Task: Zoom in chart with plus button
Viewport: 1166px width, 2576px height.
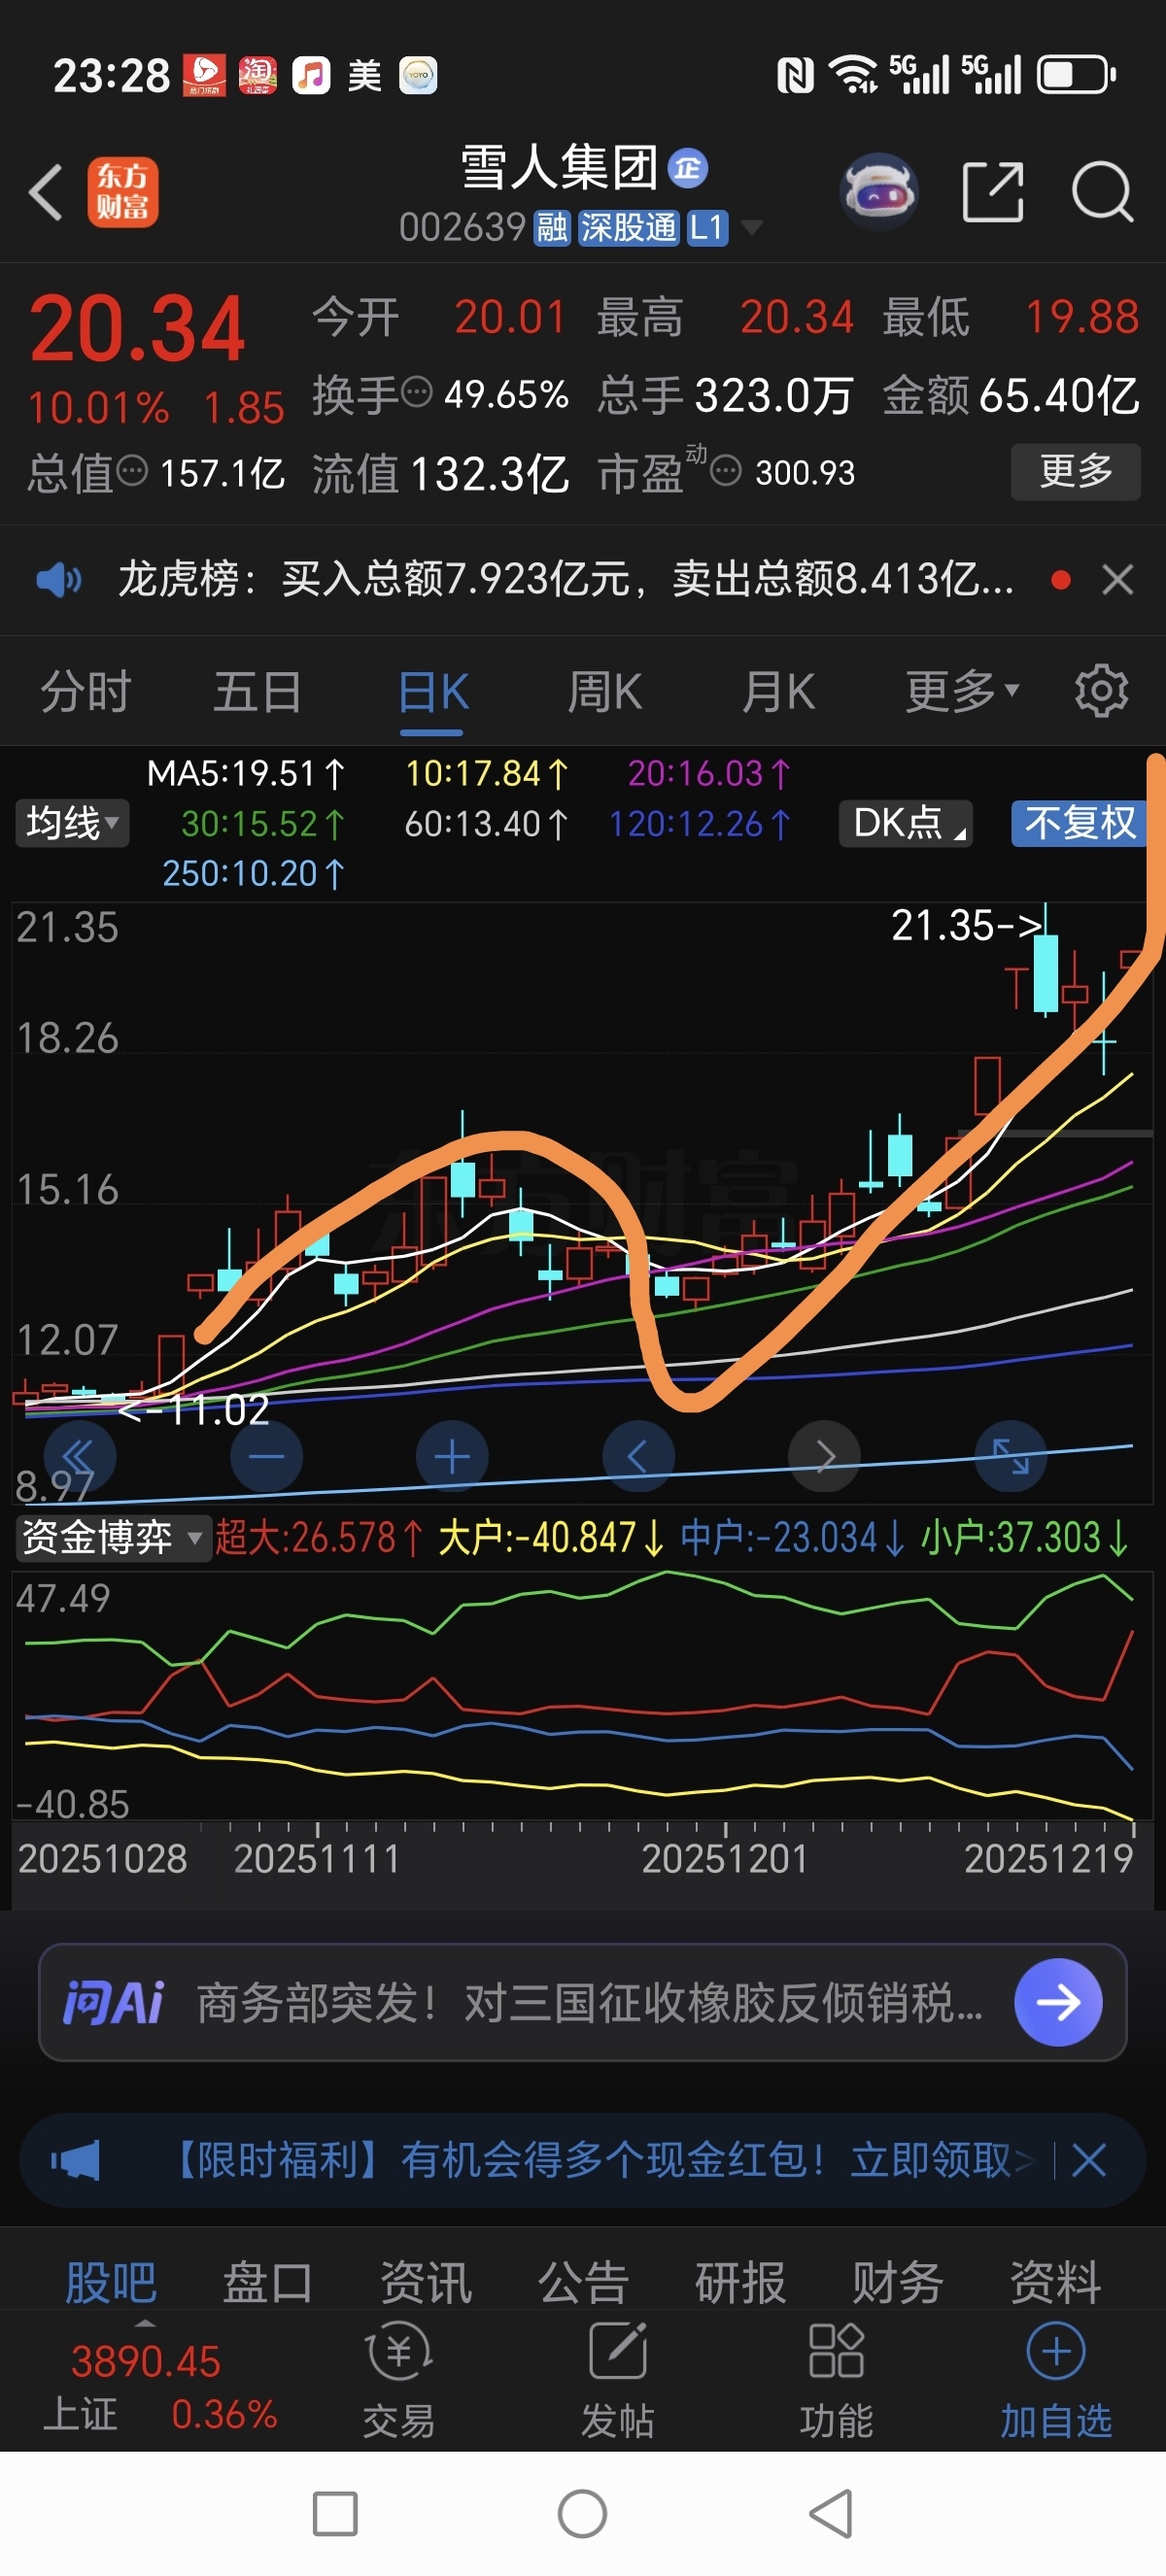Action: [x=452, y=1457]
